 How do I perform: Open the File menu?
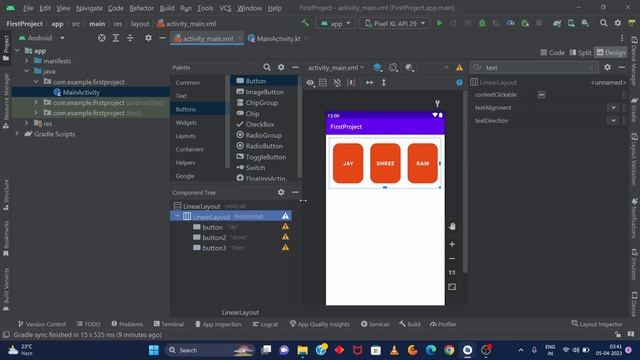click(x=28, y=8)
